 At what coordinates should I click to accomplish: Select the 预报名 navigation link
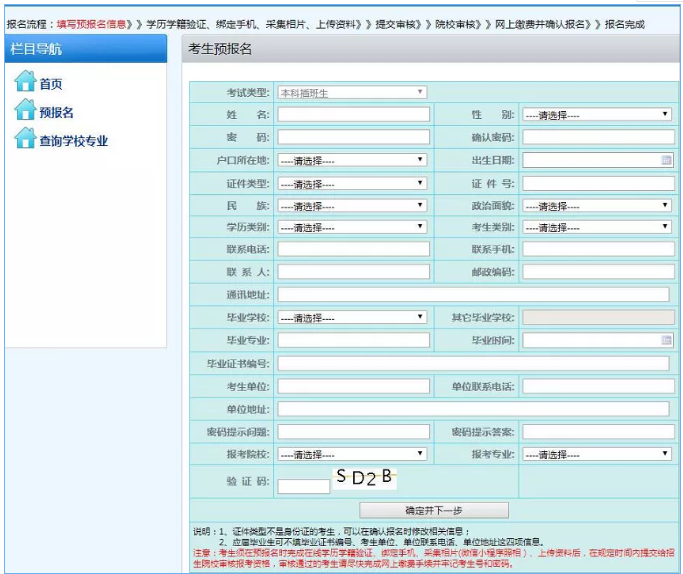[57, 113]
